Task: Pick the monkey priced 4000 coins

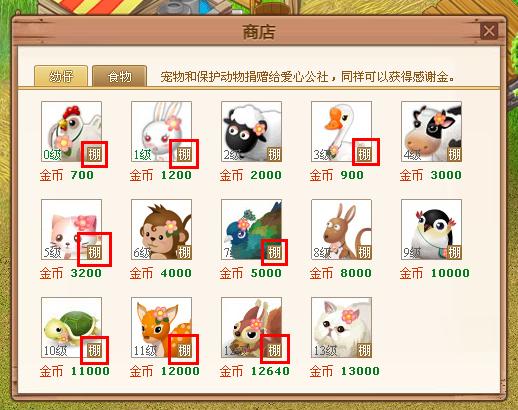Action: coord(161,230)
